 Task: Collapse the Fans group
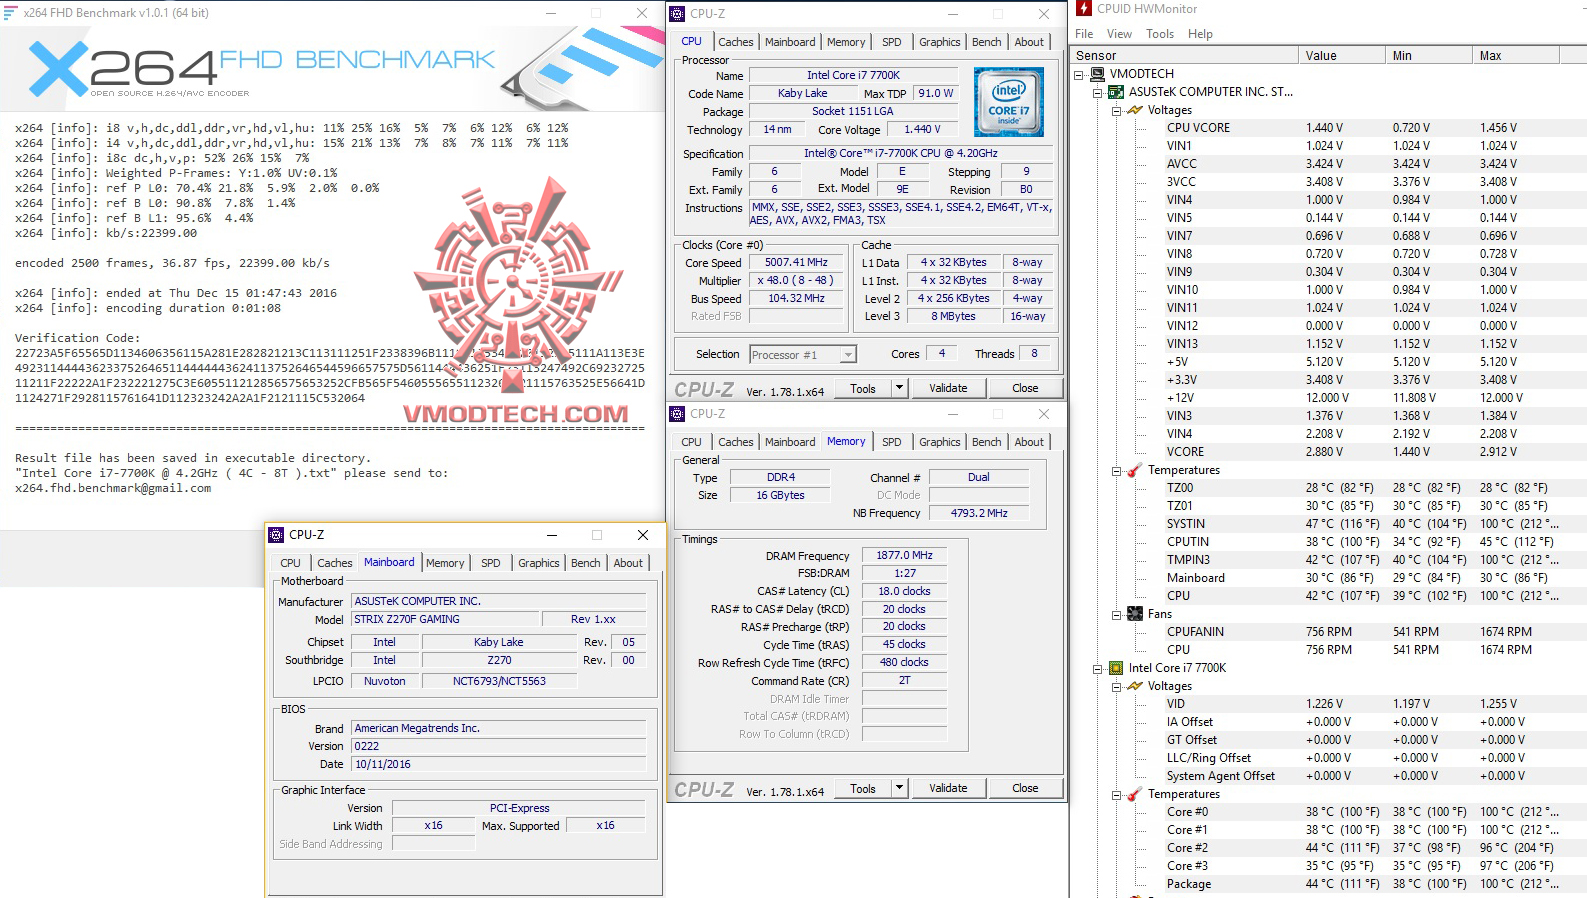coord(1117,614)
